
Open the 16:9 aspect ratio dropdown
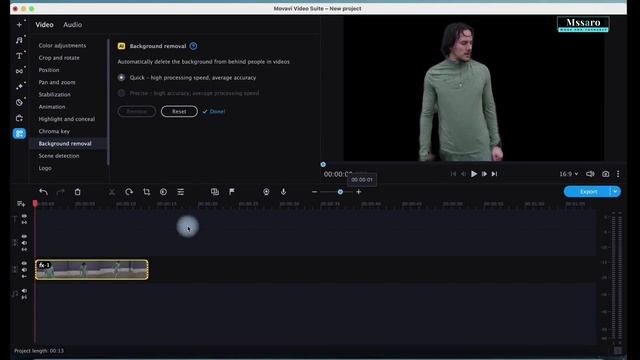tap(569, 174)
